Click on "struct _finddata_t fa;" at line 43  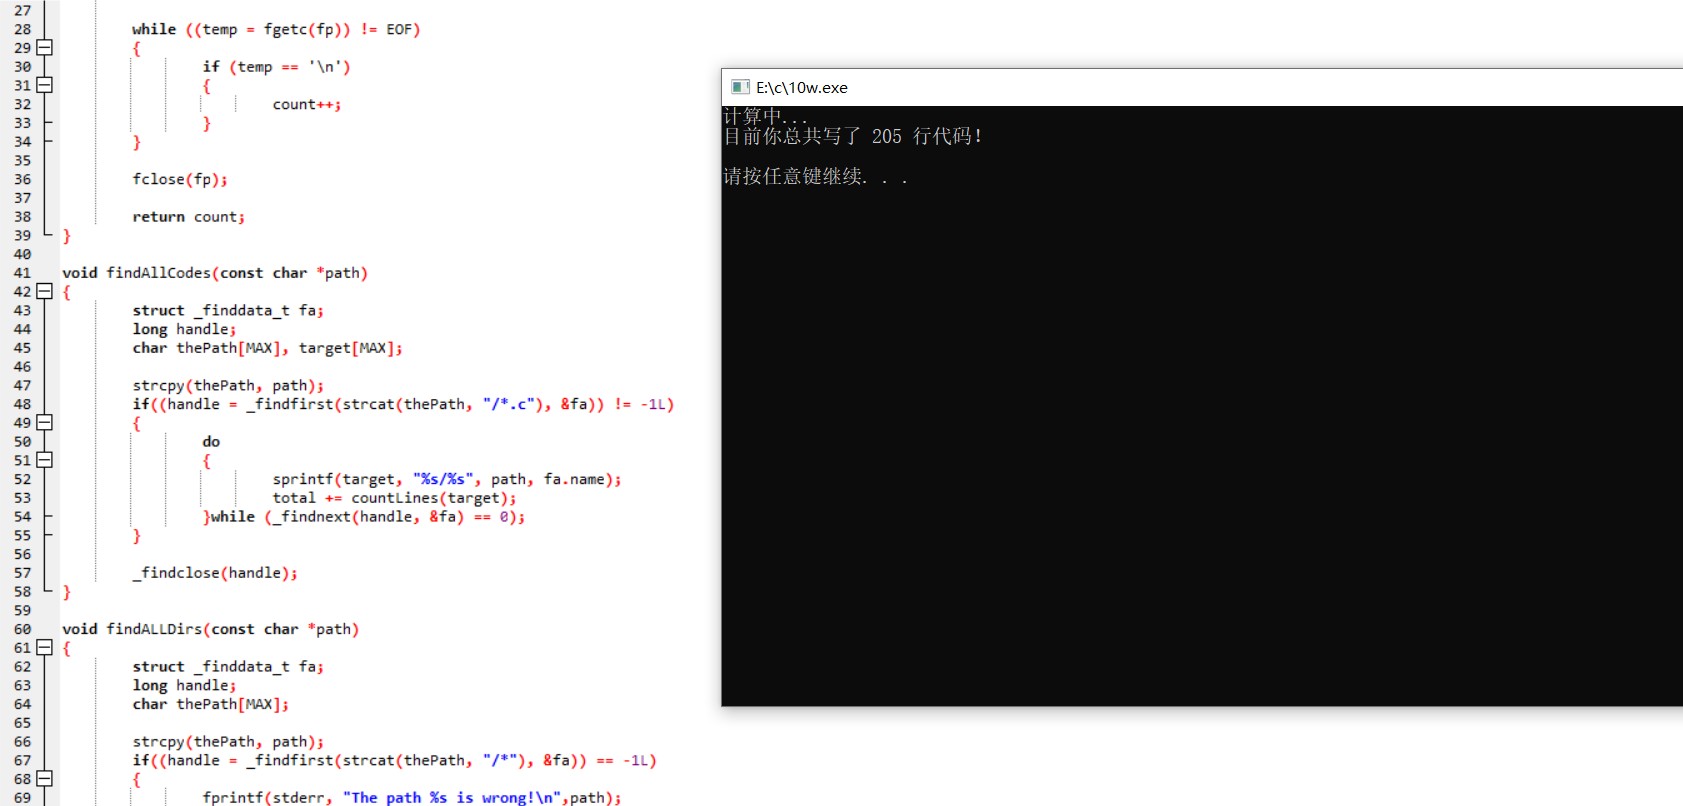coord(228,310)
